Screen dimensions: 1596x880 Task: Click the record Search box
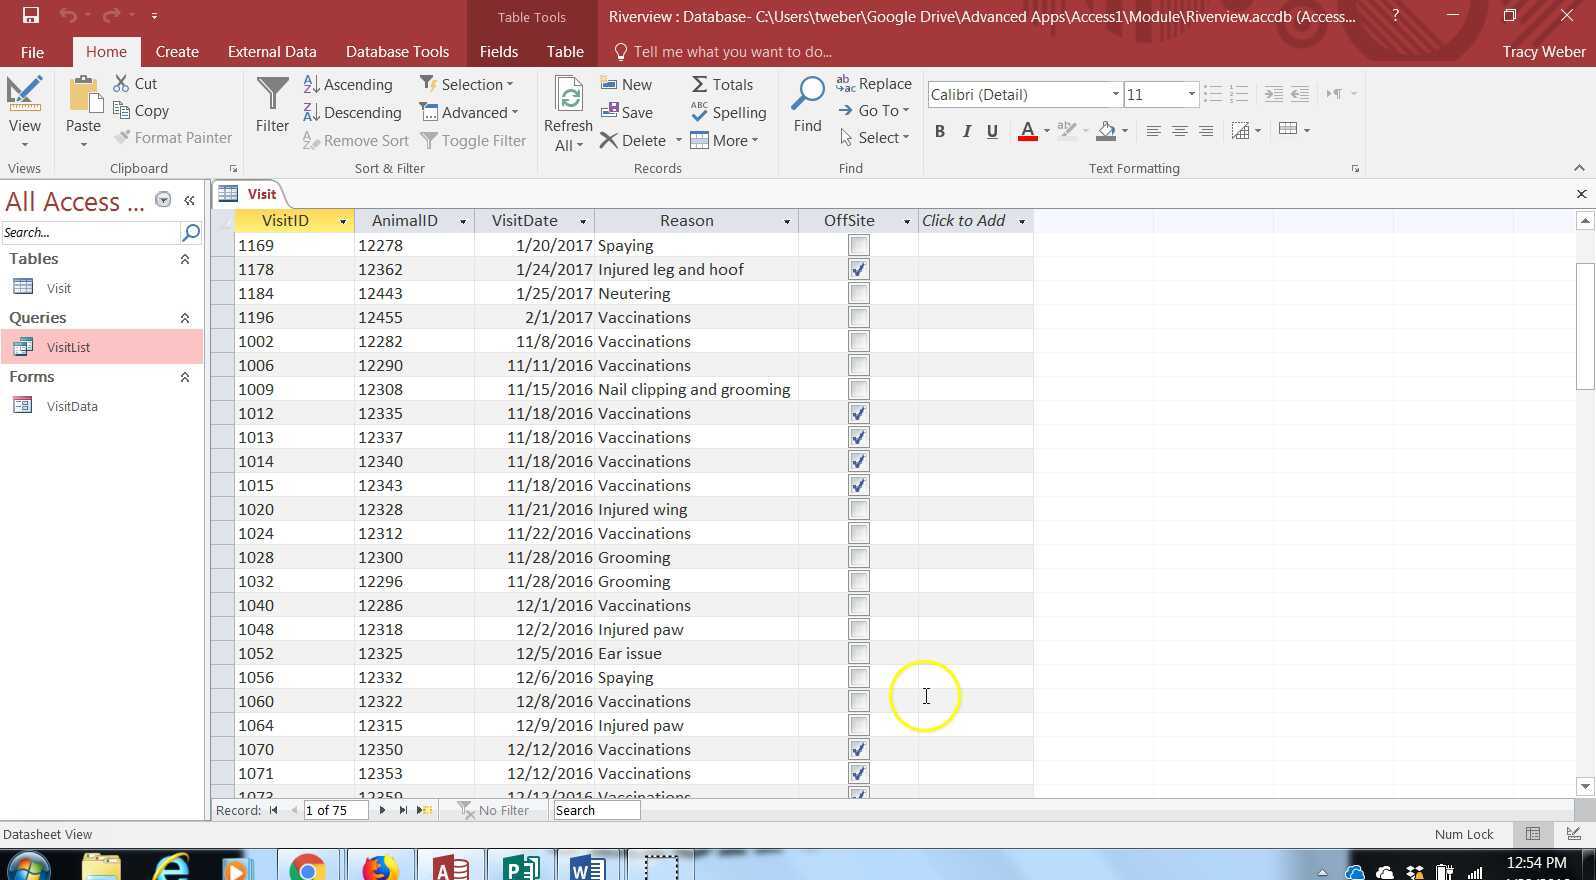597,811
